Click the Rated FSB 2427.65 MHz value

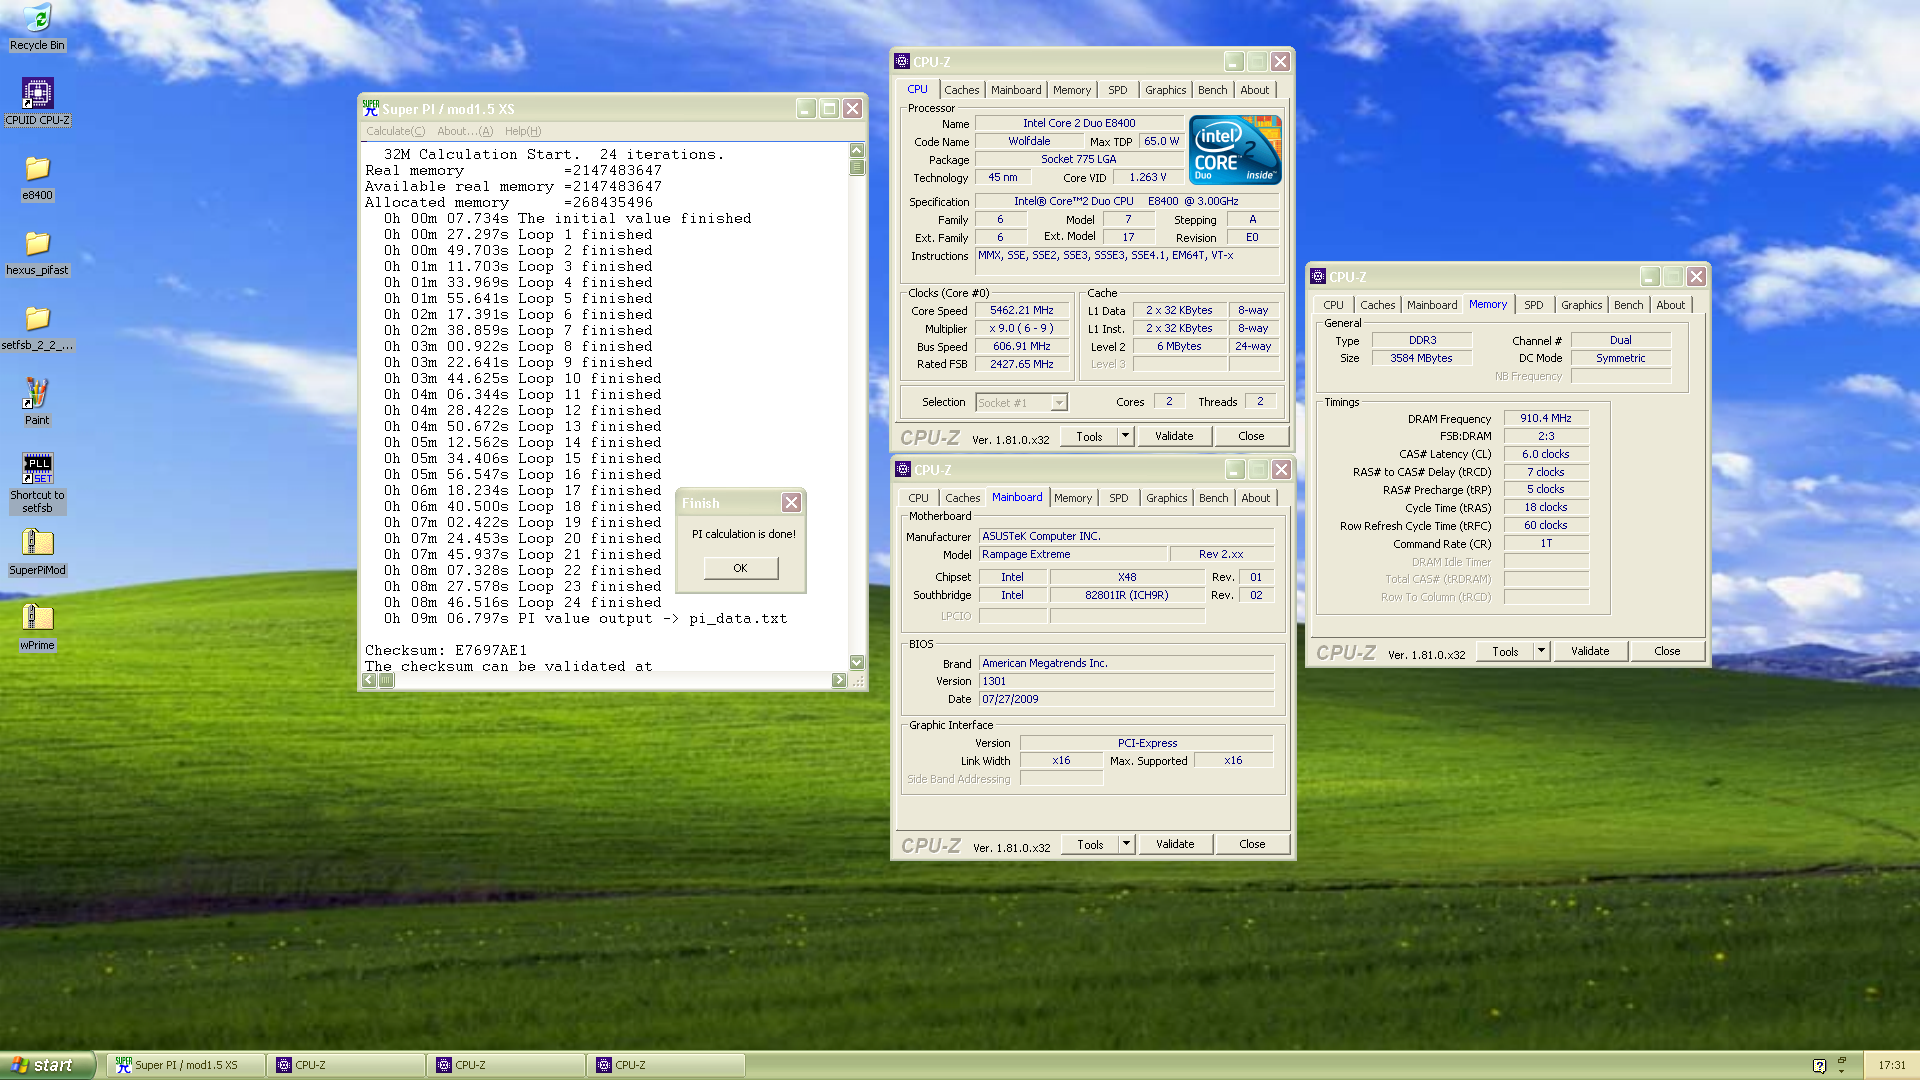(x=1021, y=365)
